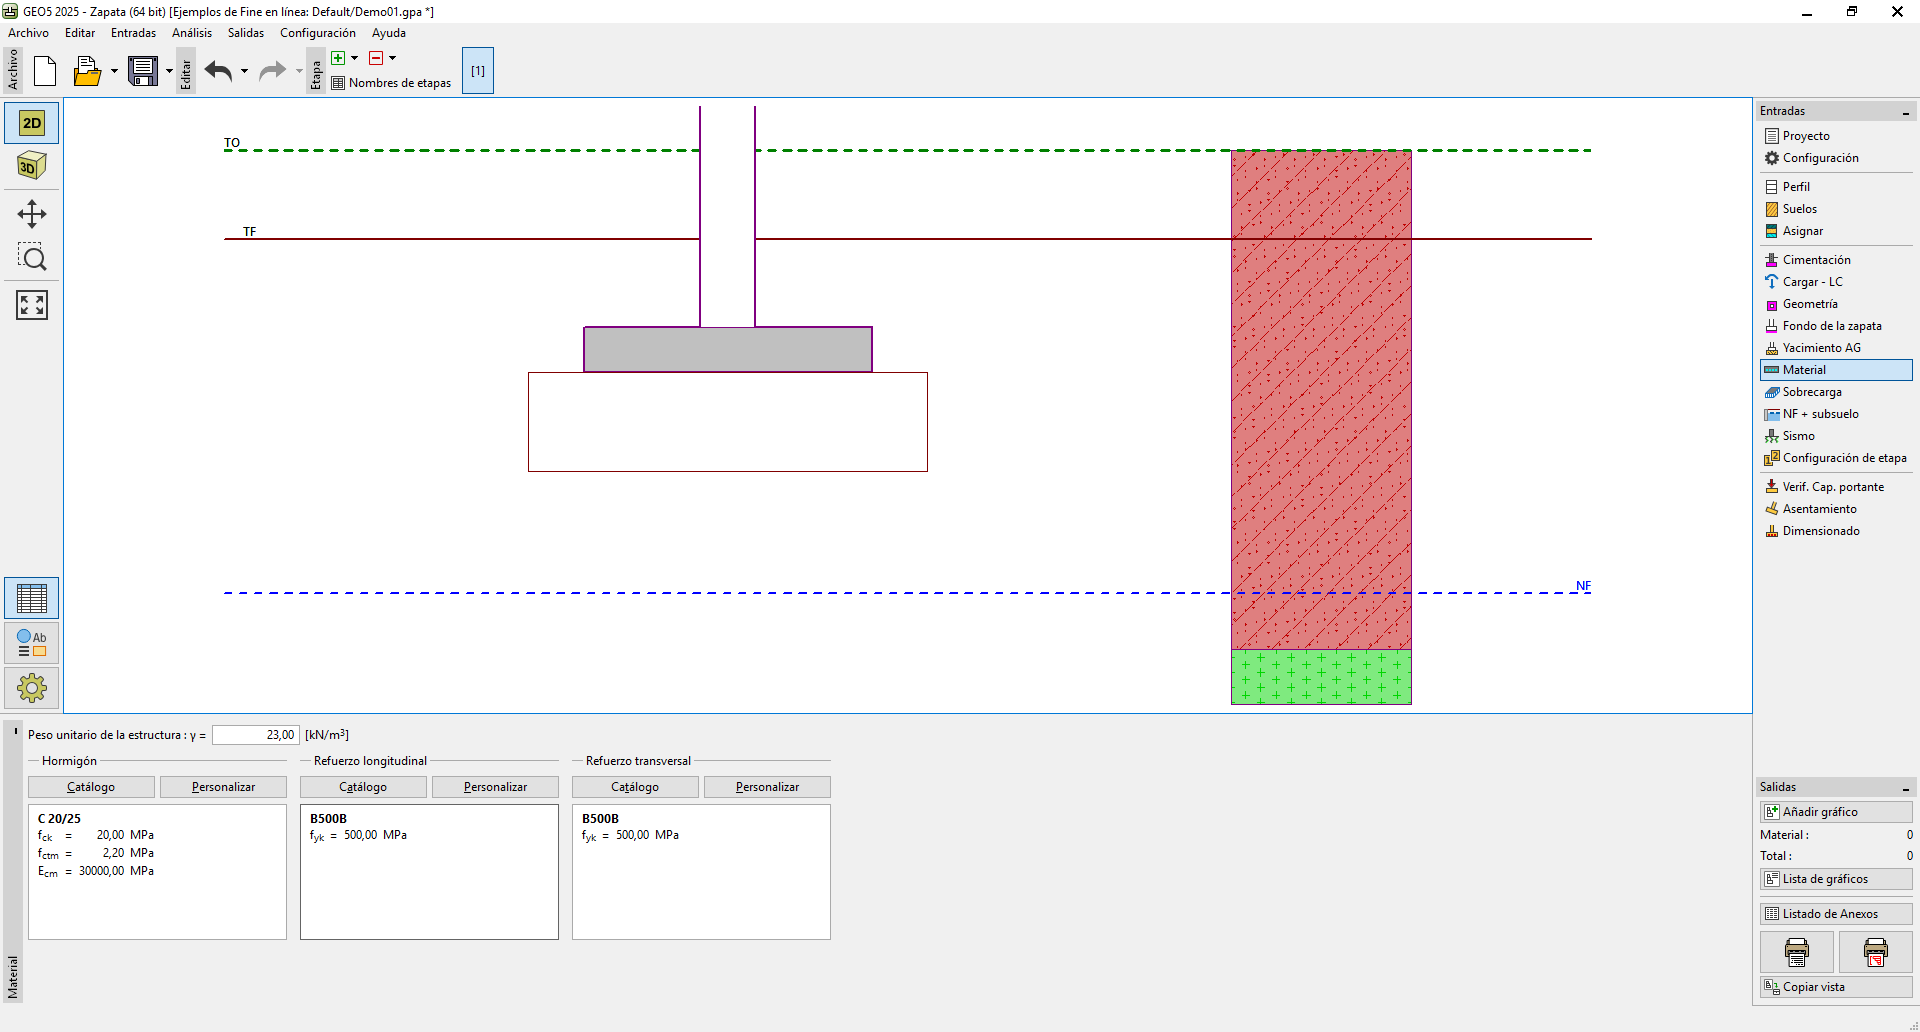This screenshot has height=1032, width=1920.
Task: Select construction stage [1] toggle
Action: [478, 71]
